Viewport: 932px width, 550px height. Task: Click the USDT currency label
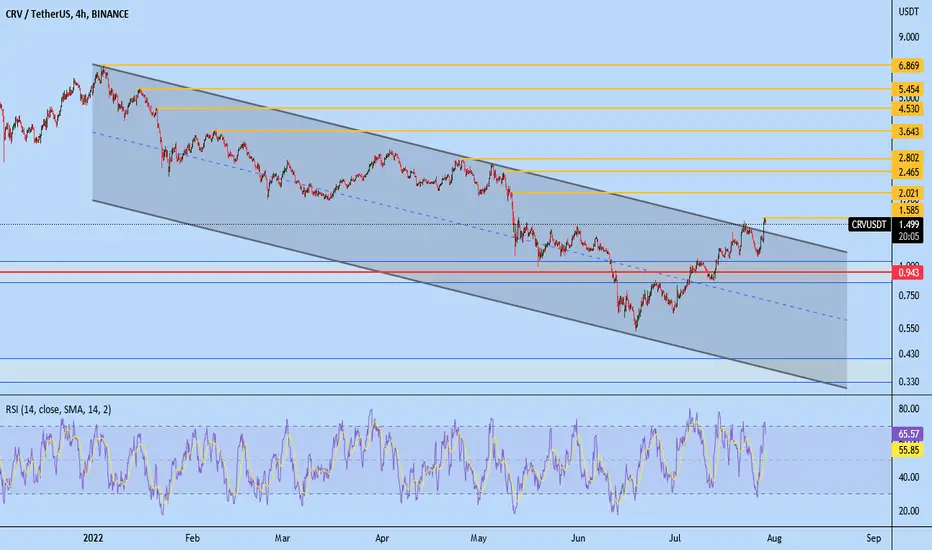coord(909,11)
